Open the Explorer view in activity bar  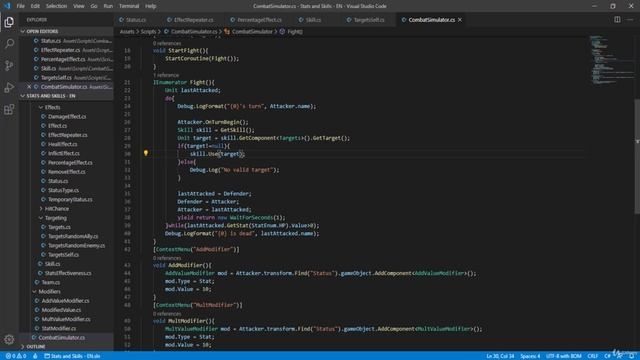9,22
